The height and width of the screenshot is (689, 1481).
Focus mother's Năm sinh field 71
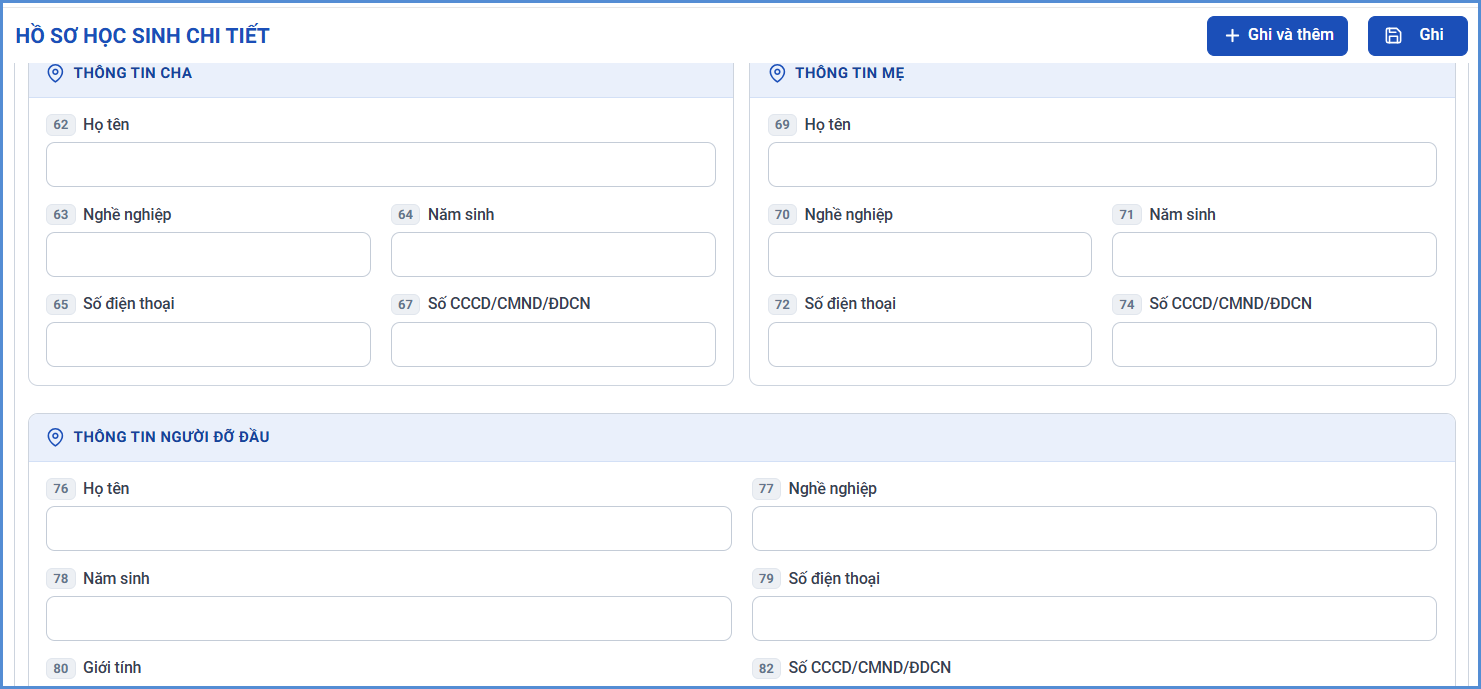click(x=1274, y=254)
